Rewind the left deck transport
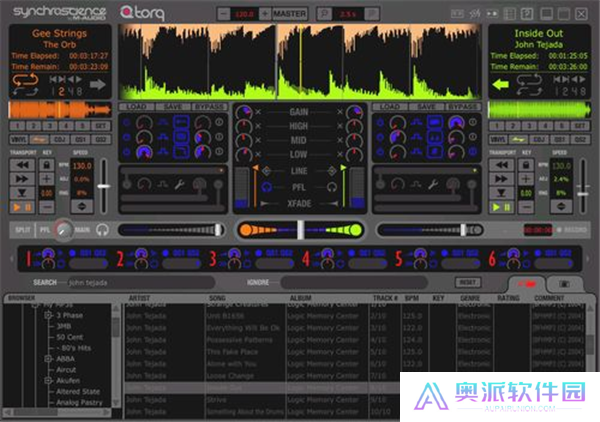Viewport: 600px width, 422px height. pyautogui.click(x=22, y=165)
